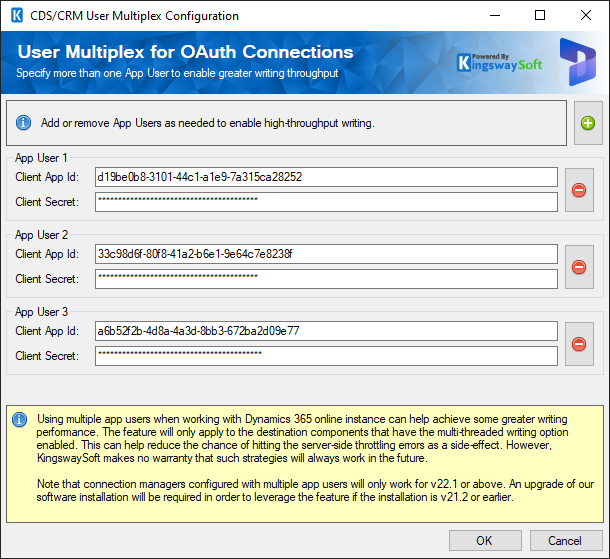Click Client Secret label under App User 2
Image resolution: width=610 pixels, height=559 pixels.
click(47, 279)
